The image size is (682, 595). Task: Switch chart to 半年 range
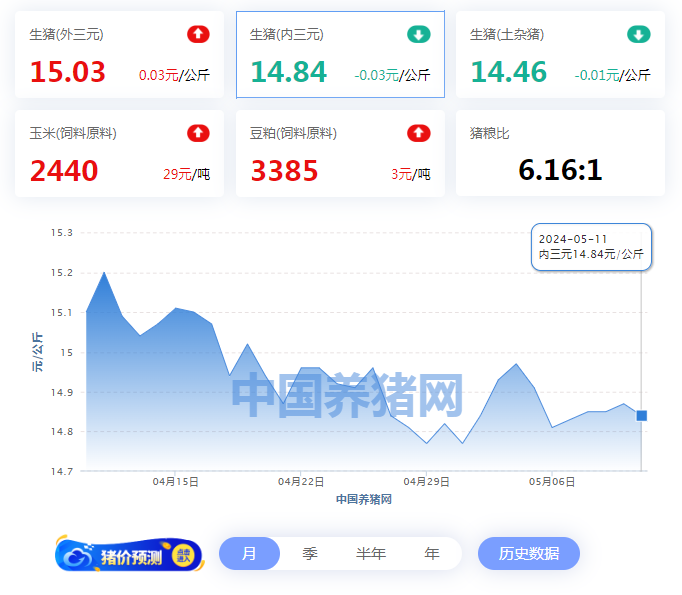[371, 553]
